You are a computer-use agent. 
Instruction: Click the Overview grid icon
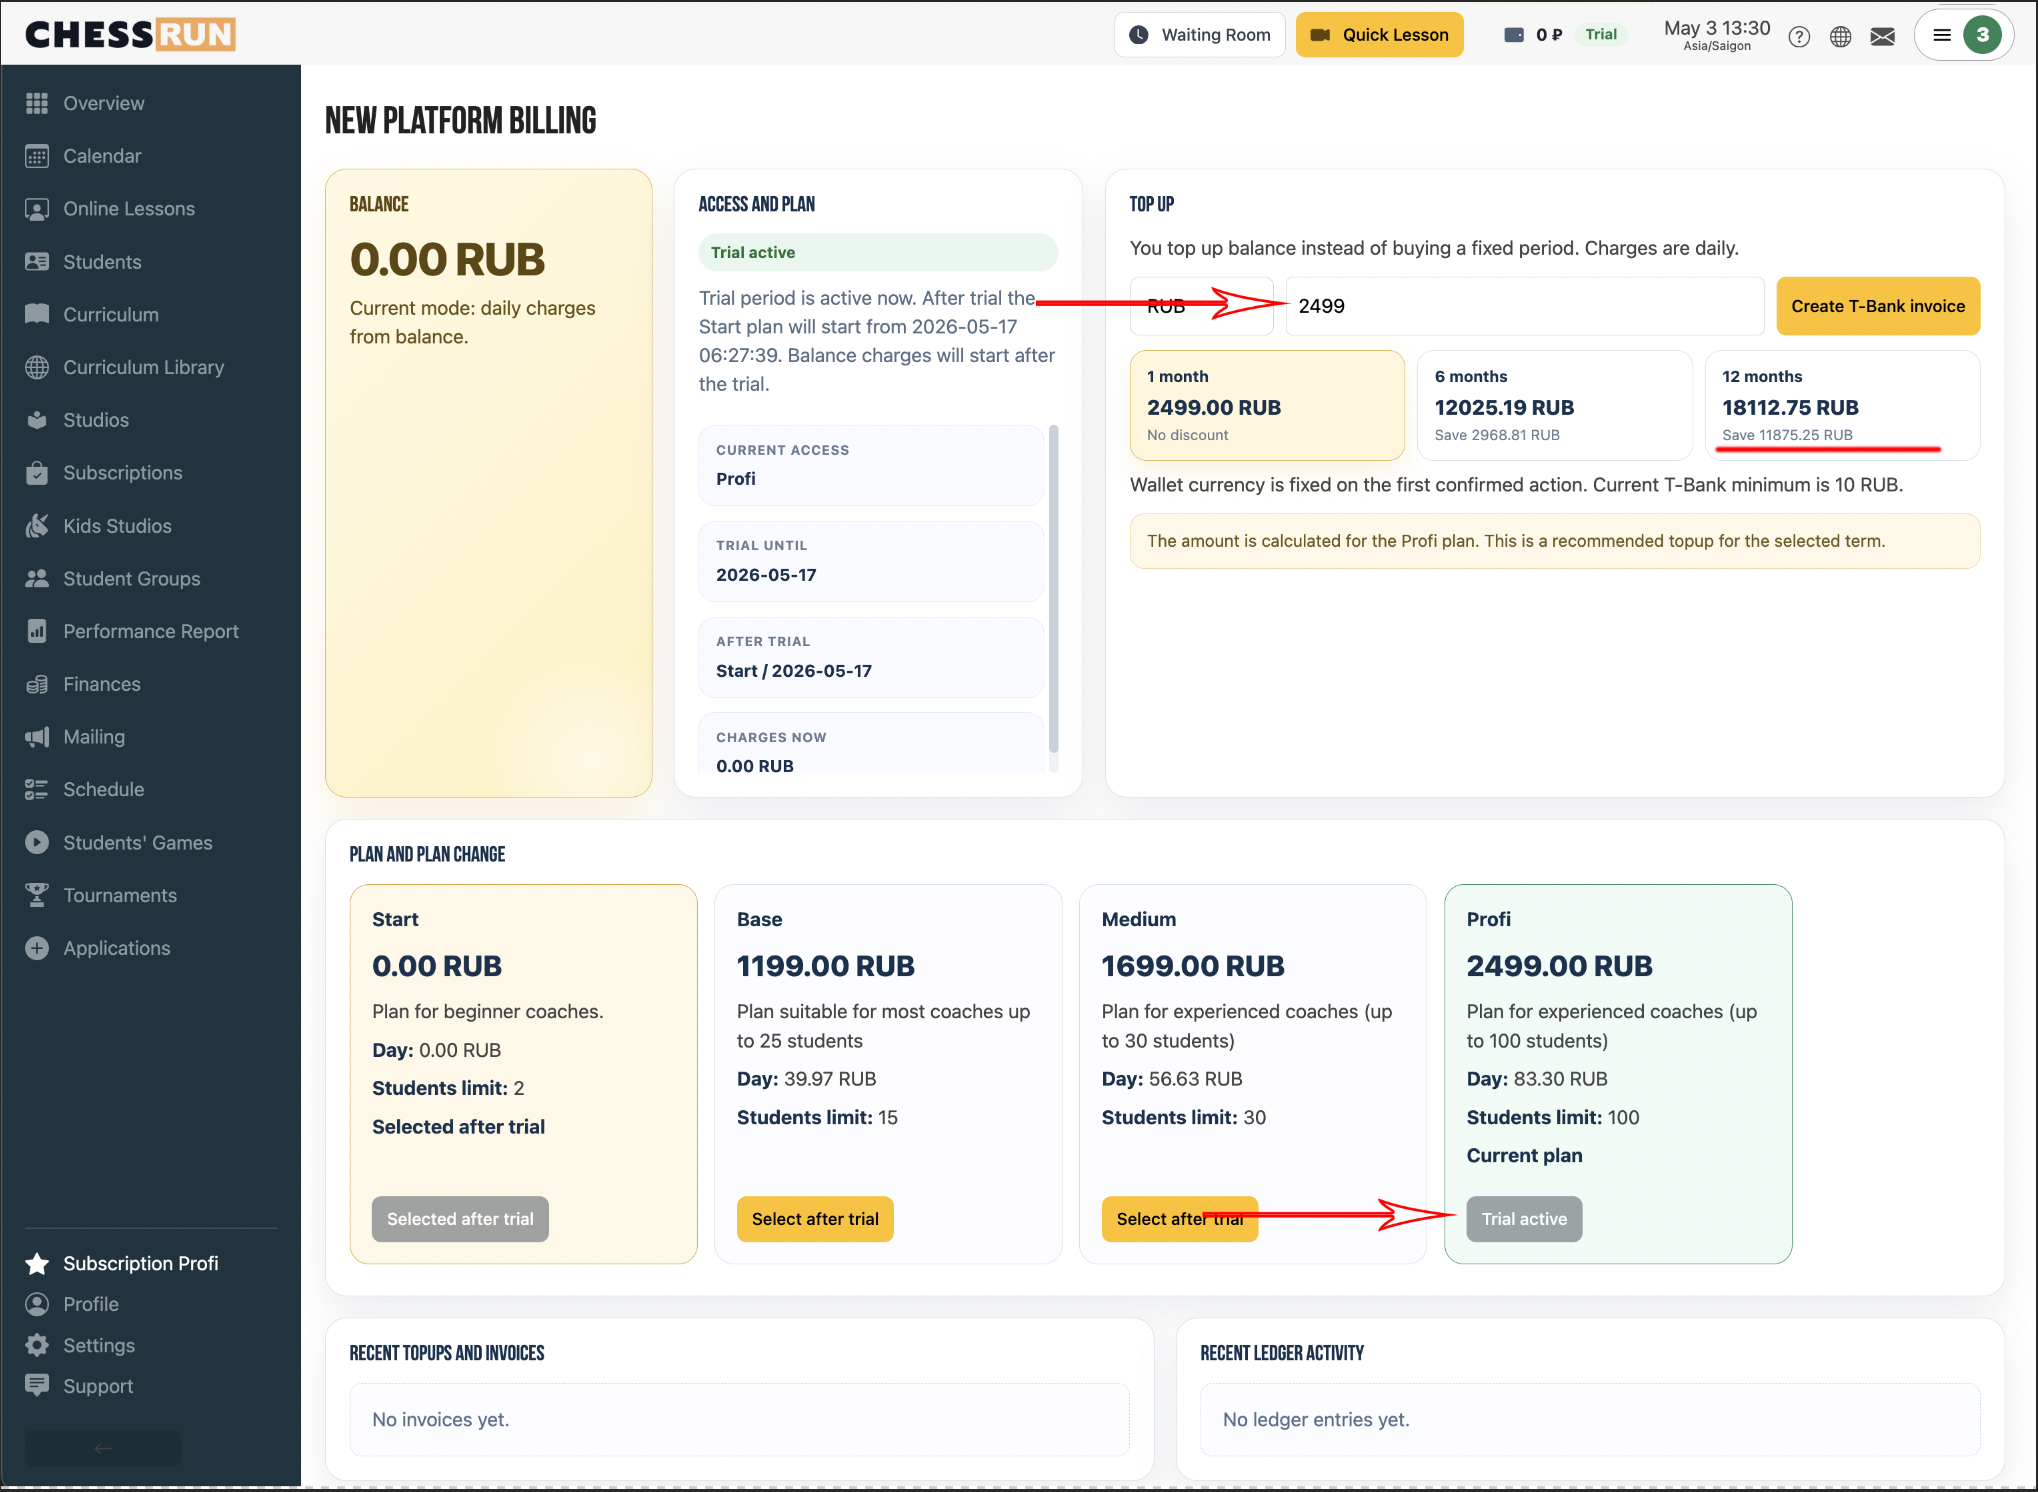(37, 103)
